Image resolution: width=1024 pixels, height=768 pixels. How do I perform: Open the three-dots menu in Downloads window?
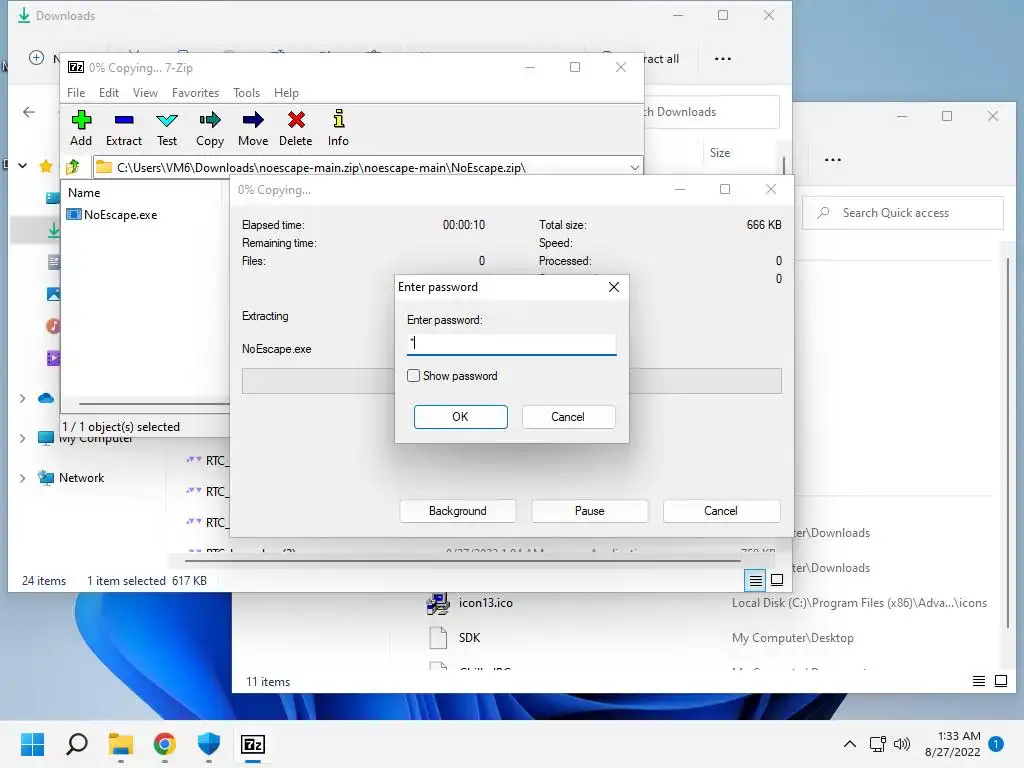point(722,59)
